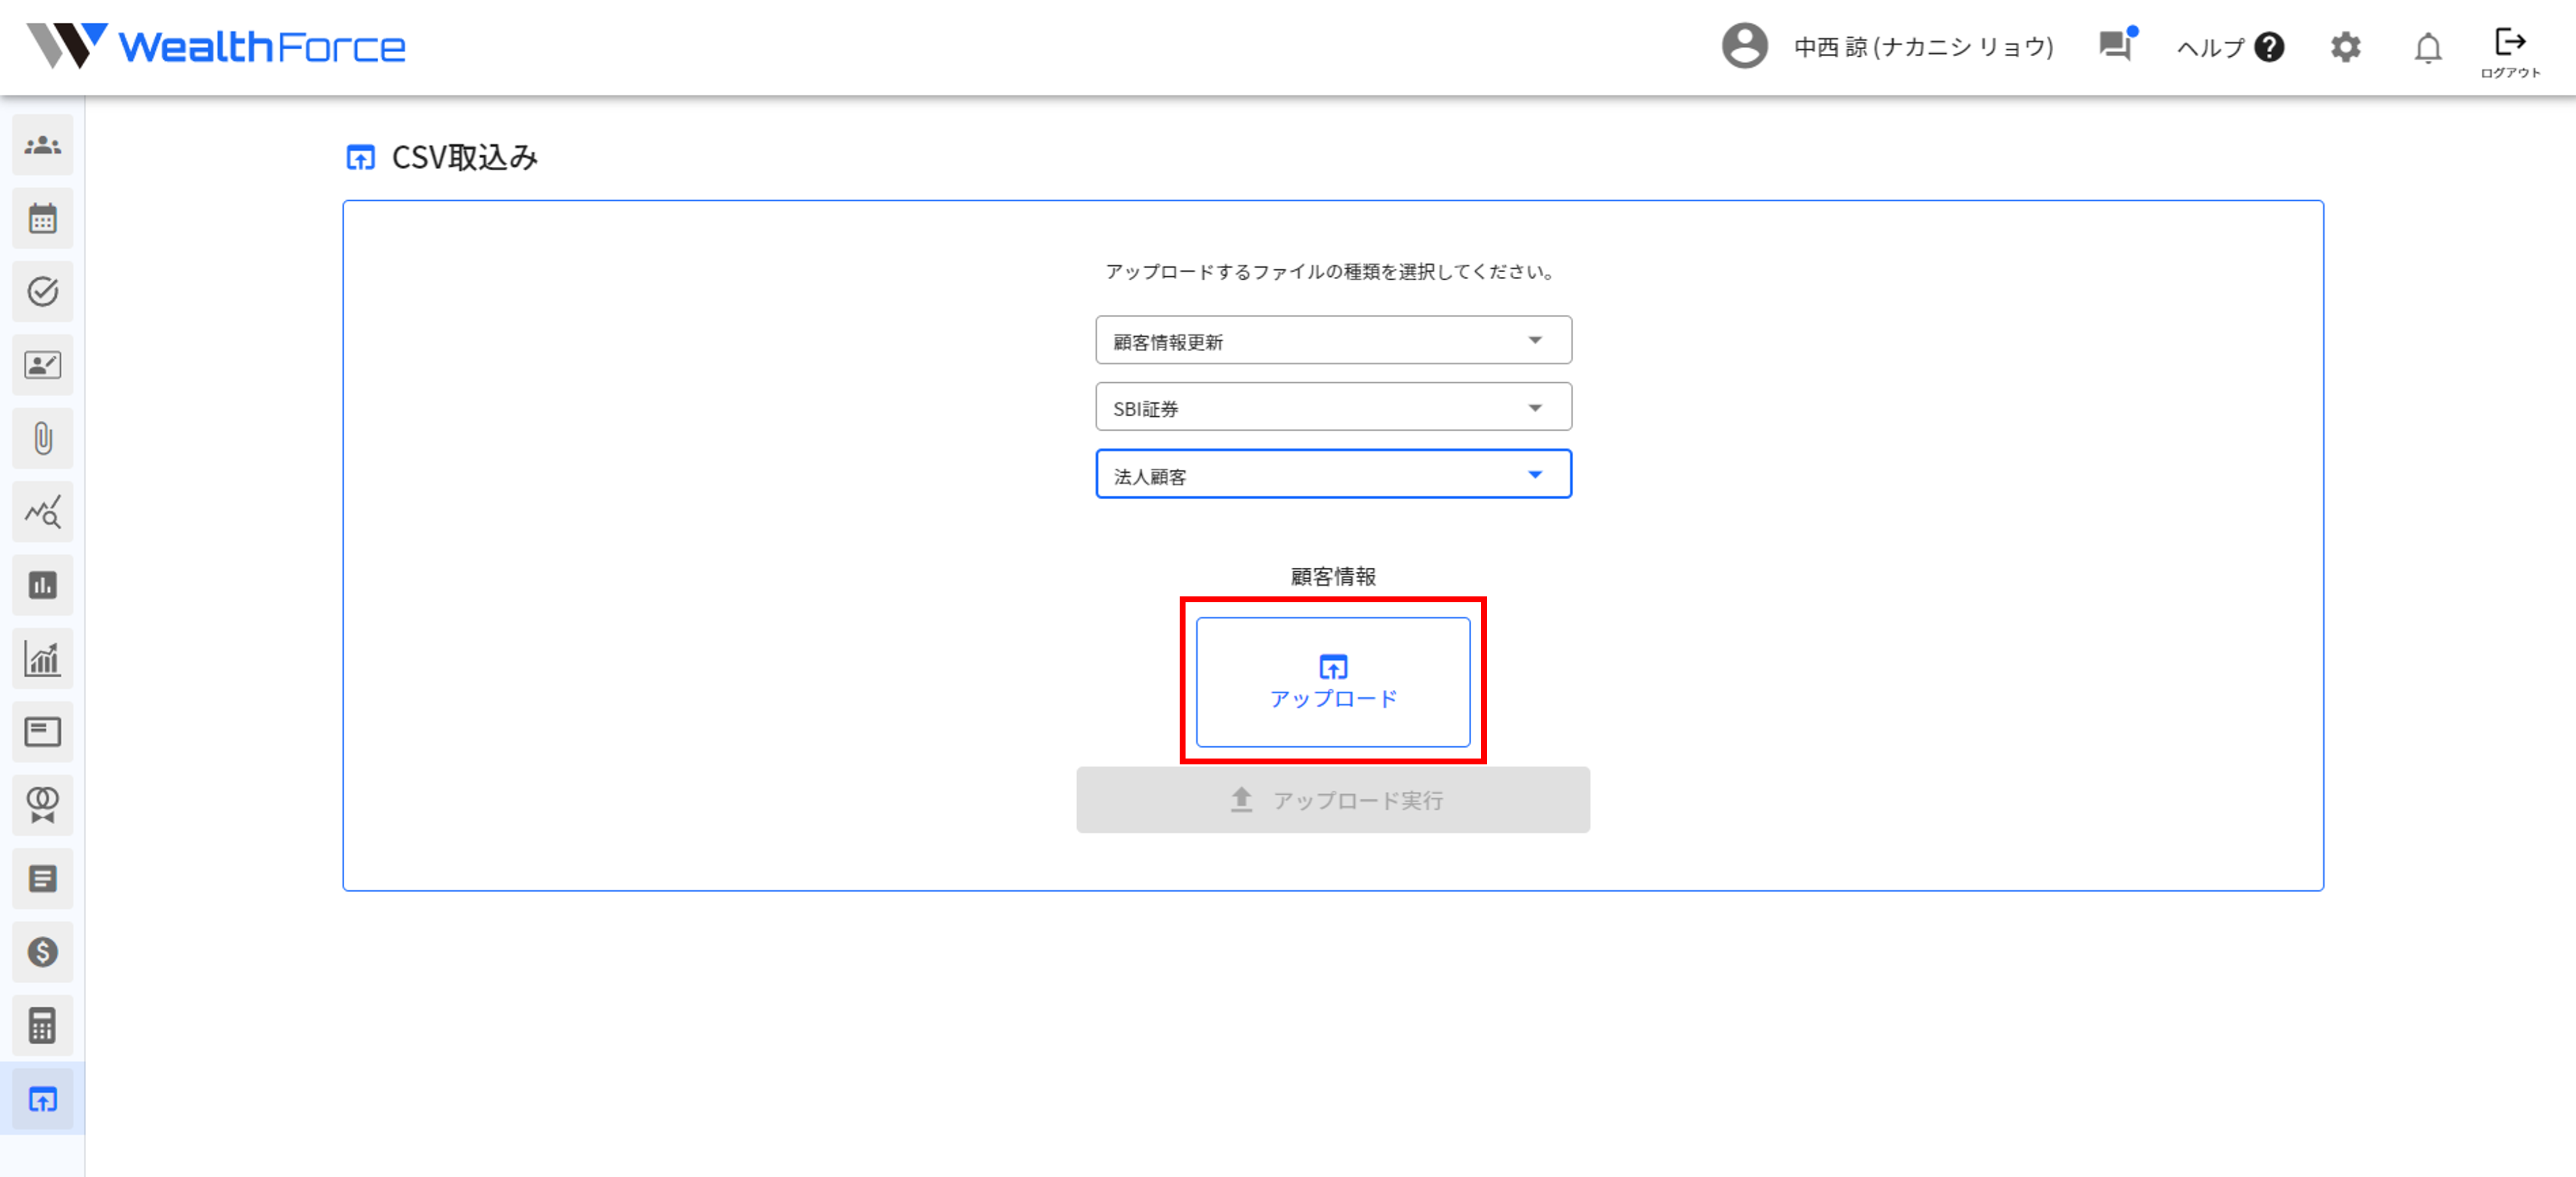Open the bar chart report sidebar icon
Image resolution: width=2576 pixels, height=1177 pixels.
[x=42, y=585]
